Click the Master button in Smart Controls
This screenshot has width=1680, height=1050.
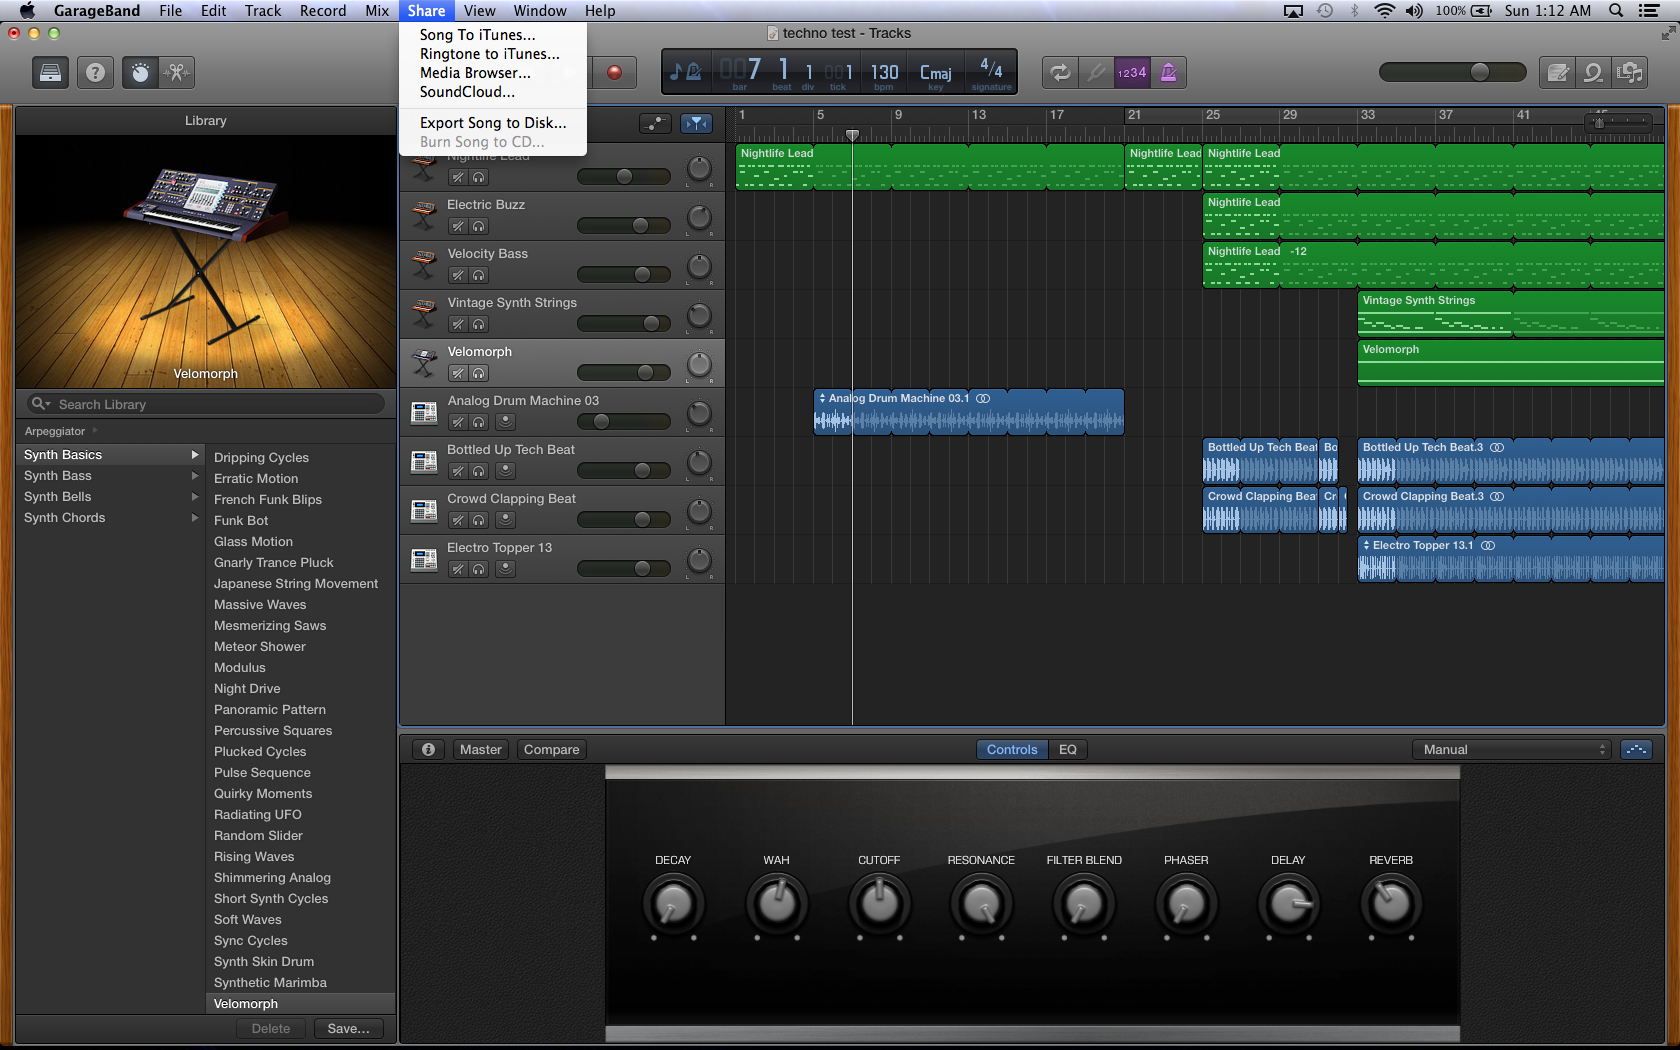click(481, 750)
